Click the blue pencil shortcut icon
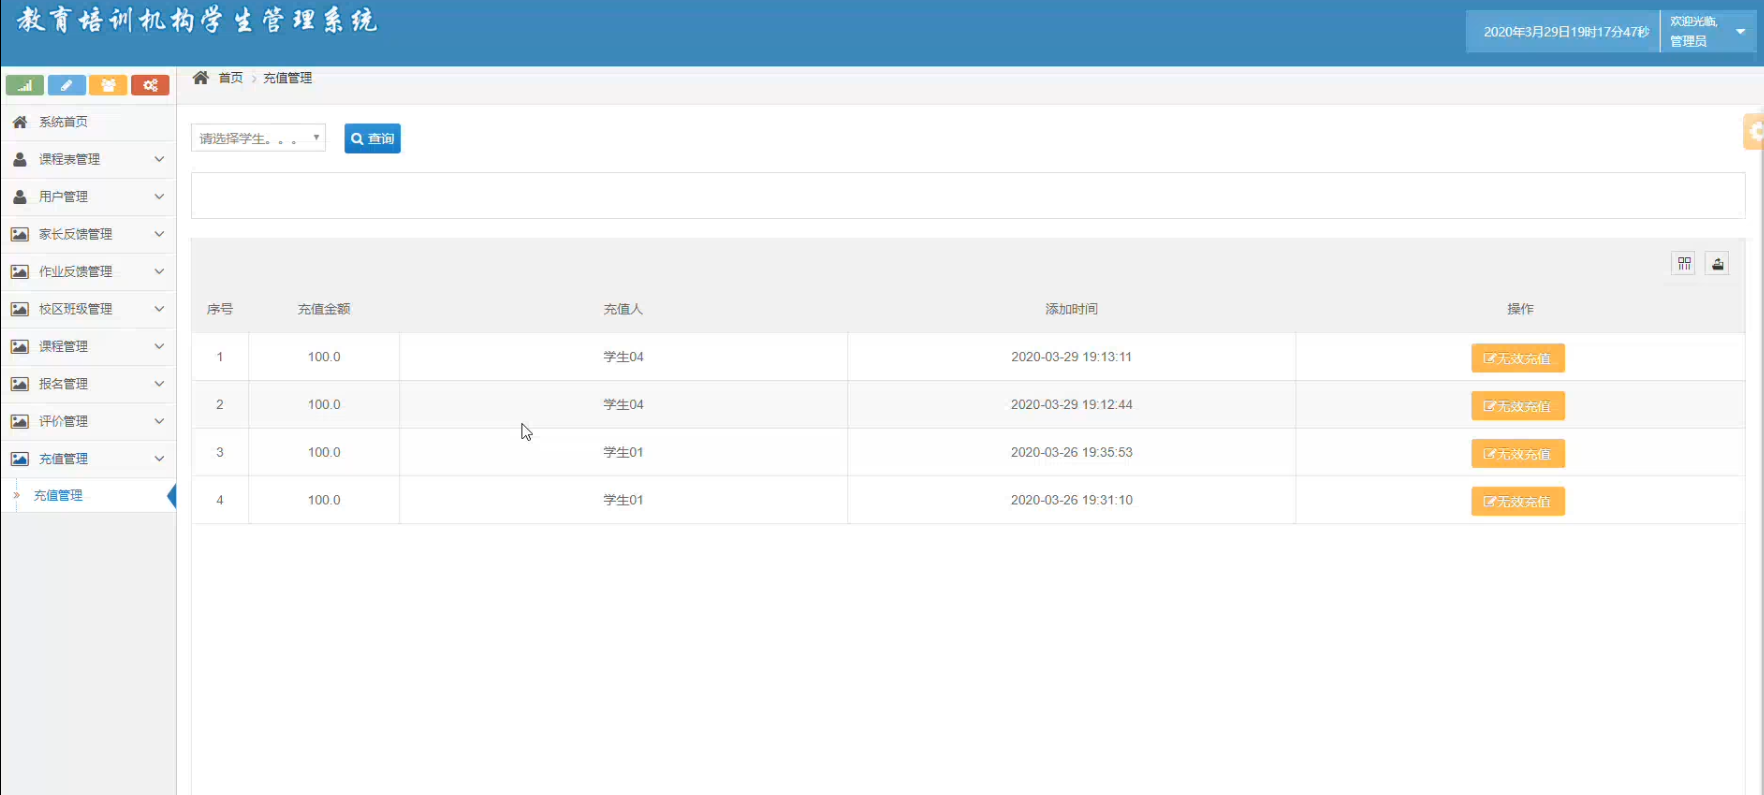This screenshot has height=795, width=1764. pos(67,85)
